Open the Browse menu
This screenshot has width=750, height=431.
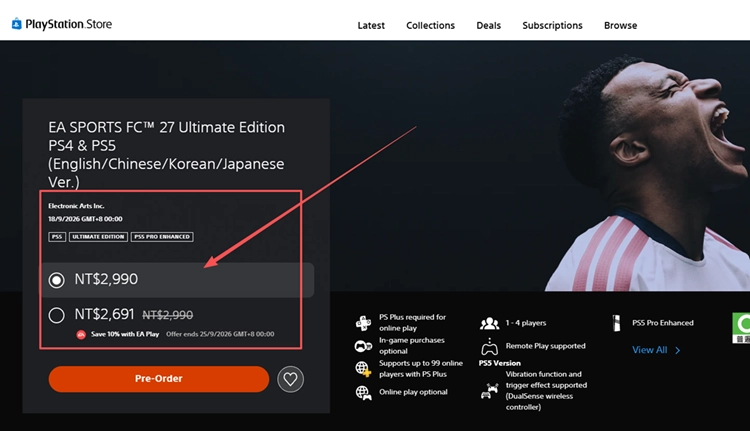(620, 25)
